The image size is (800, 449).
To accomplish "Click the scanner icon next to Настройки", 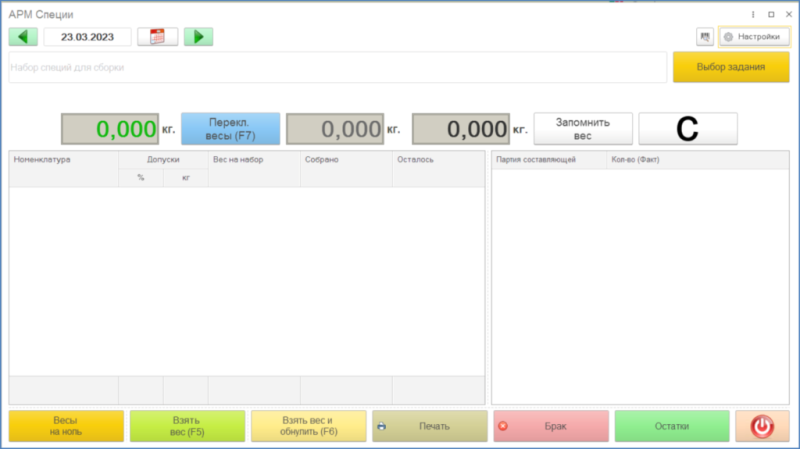I will pos(705,37).
